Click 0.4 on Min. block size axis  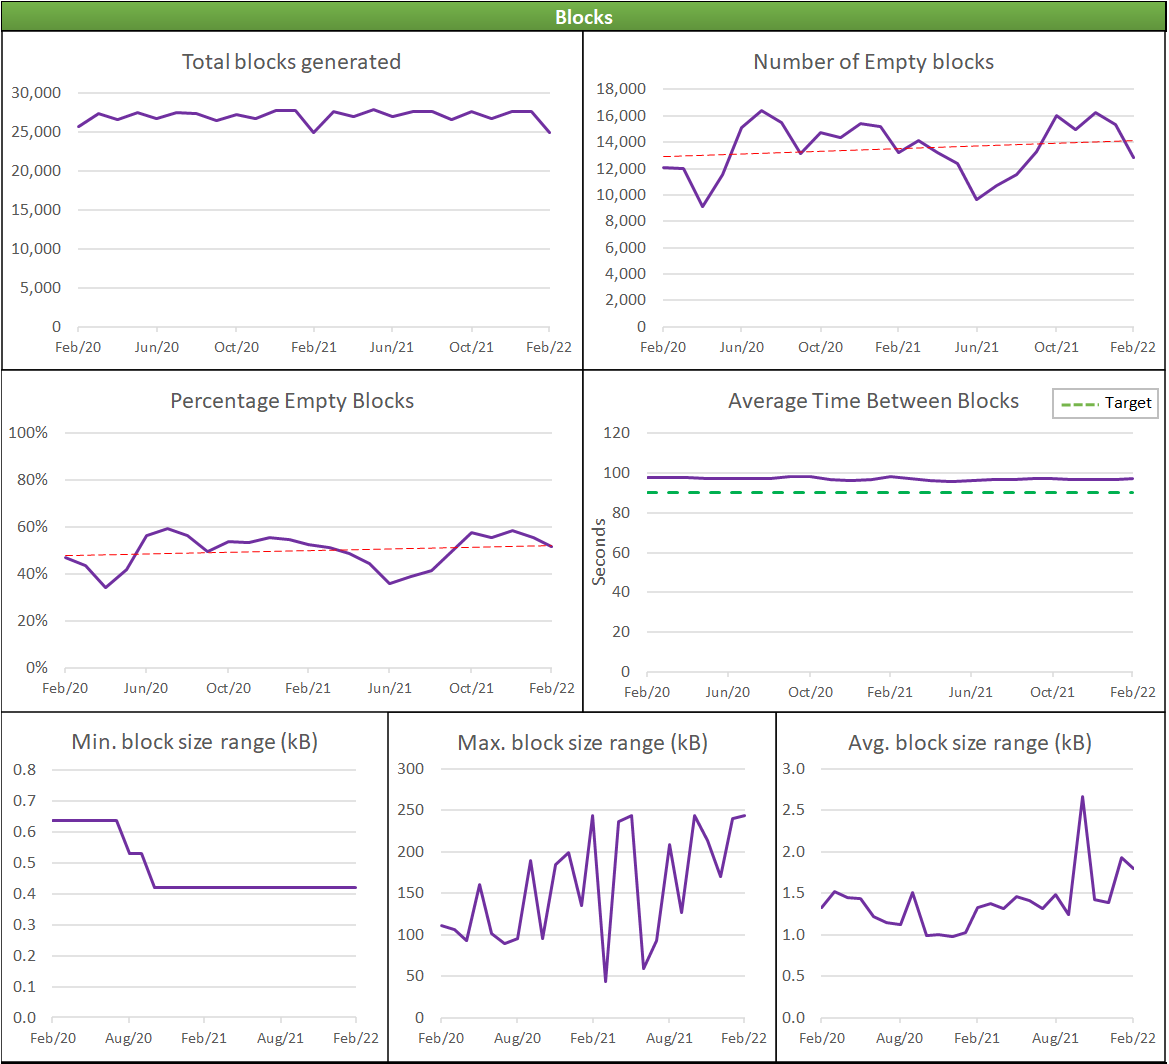[24, 893]
